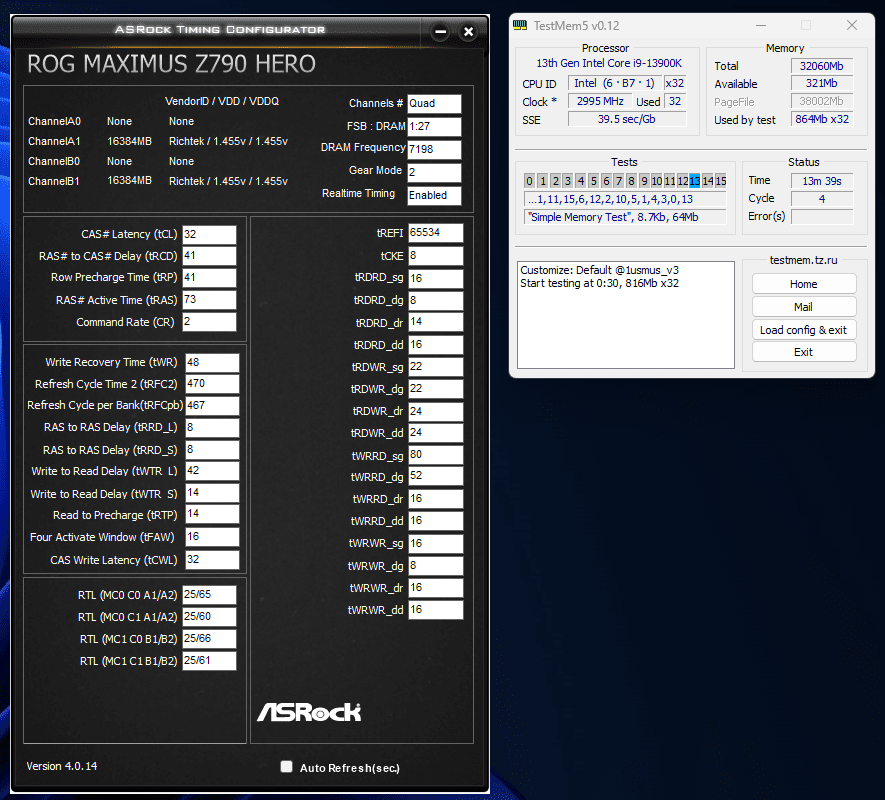Click the RAS# Active Time (tRAS) field
The height and width of the screenshot is (800, 885).
pos(209,300)
